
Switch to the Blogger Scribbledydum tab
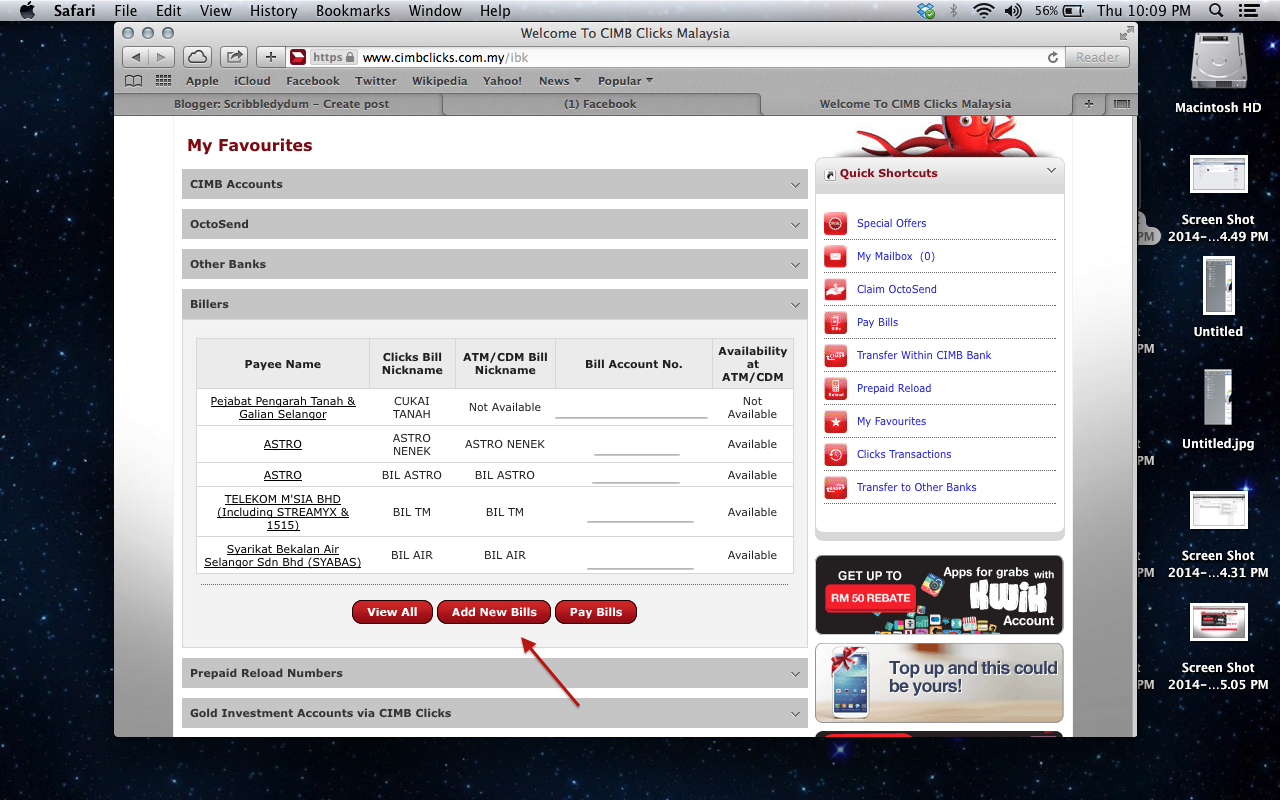(279, 104)
